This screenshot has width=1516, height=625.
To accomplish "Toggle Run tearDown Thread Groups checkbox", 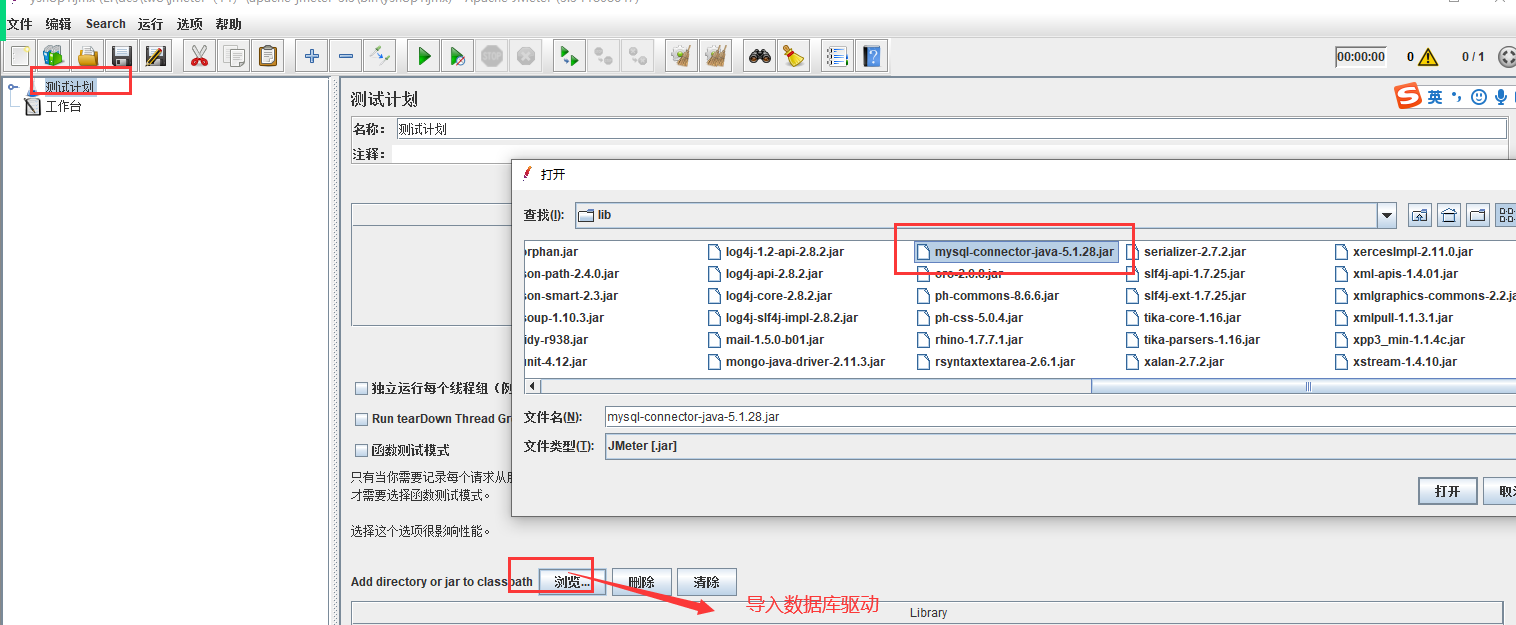I will (x=362, y=419).
